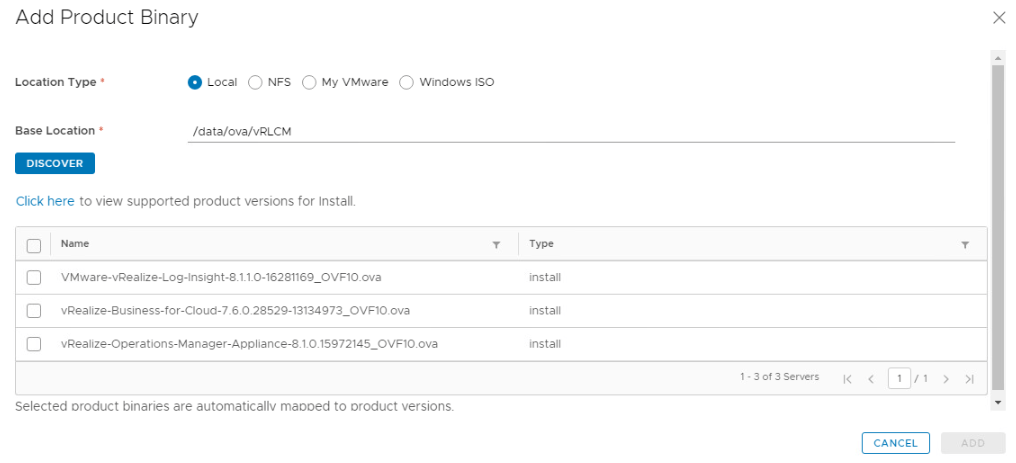The width and height of the screenshot is (1016, 463).
Task: Open the Type column filter
Action: tap(965, 244)
